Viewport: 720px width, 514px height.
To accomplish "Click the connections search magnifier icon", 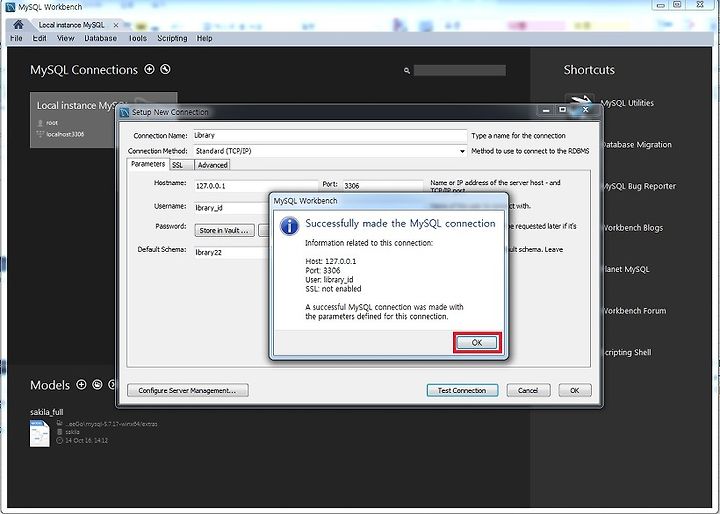I will tap(407, 71).
